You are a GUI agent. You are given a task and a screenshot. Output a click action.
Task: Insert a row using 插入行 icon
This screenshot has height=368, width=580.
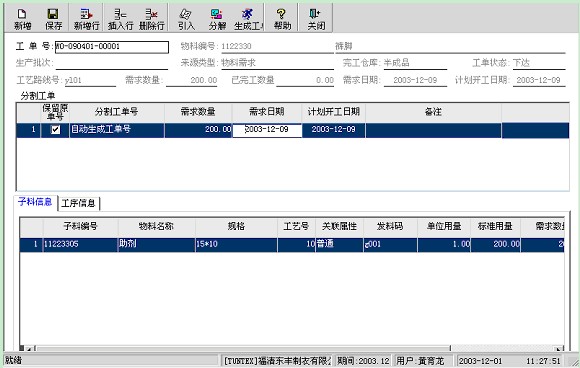120,19
